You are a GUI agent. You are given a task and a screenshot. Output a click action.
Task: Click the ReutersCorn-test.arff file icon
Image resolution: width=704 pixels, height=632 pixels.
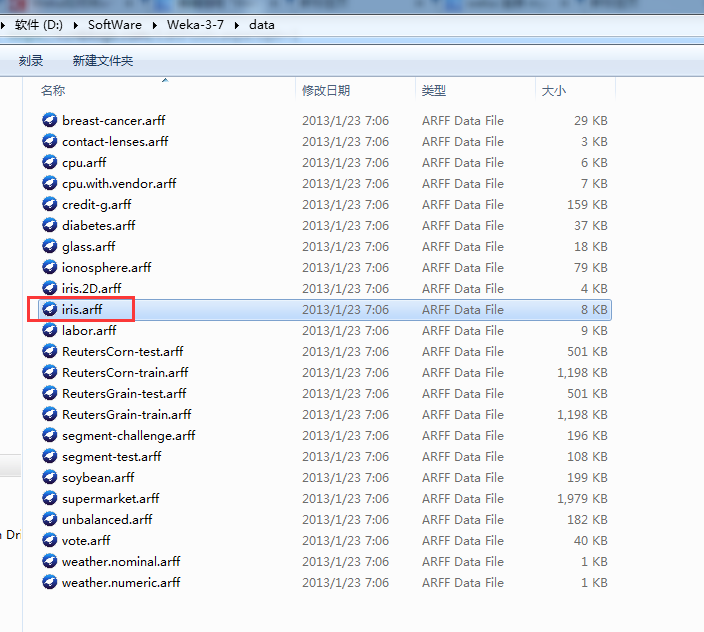(x=49, y=351)
